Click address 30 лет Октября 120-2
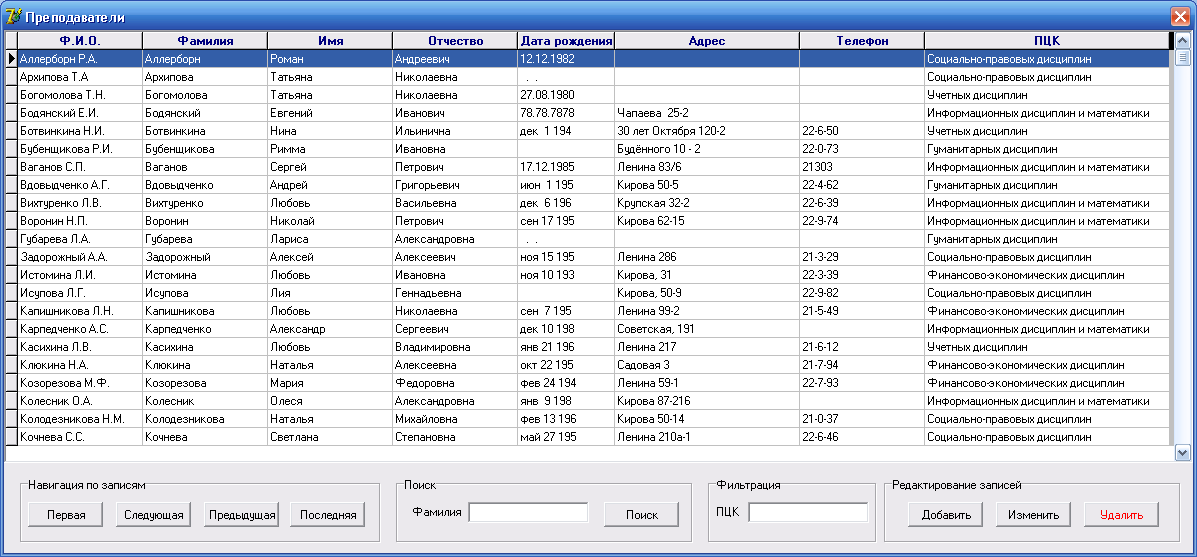 coord(707,131)
